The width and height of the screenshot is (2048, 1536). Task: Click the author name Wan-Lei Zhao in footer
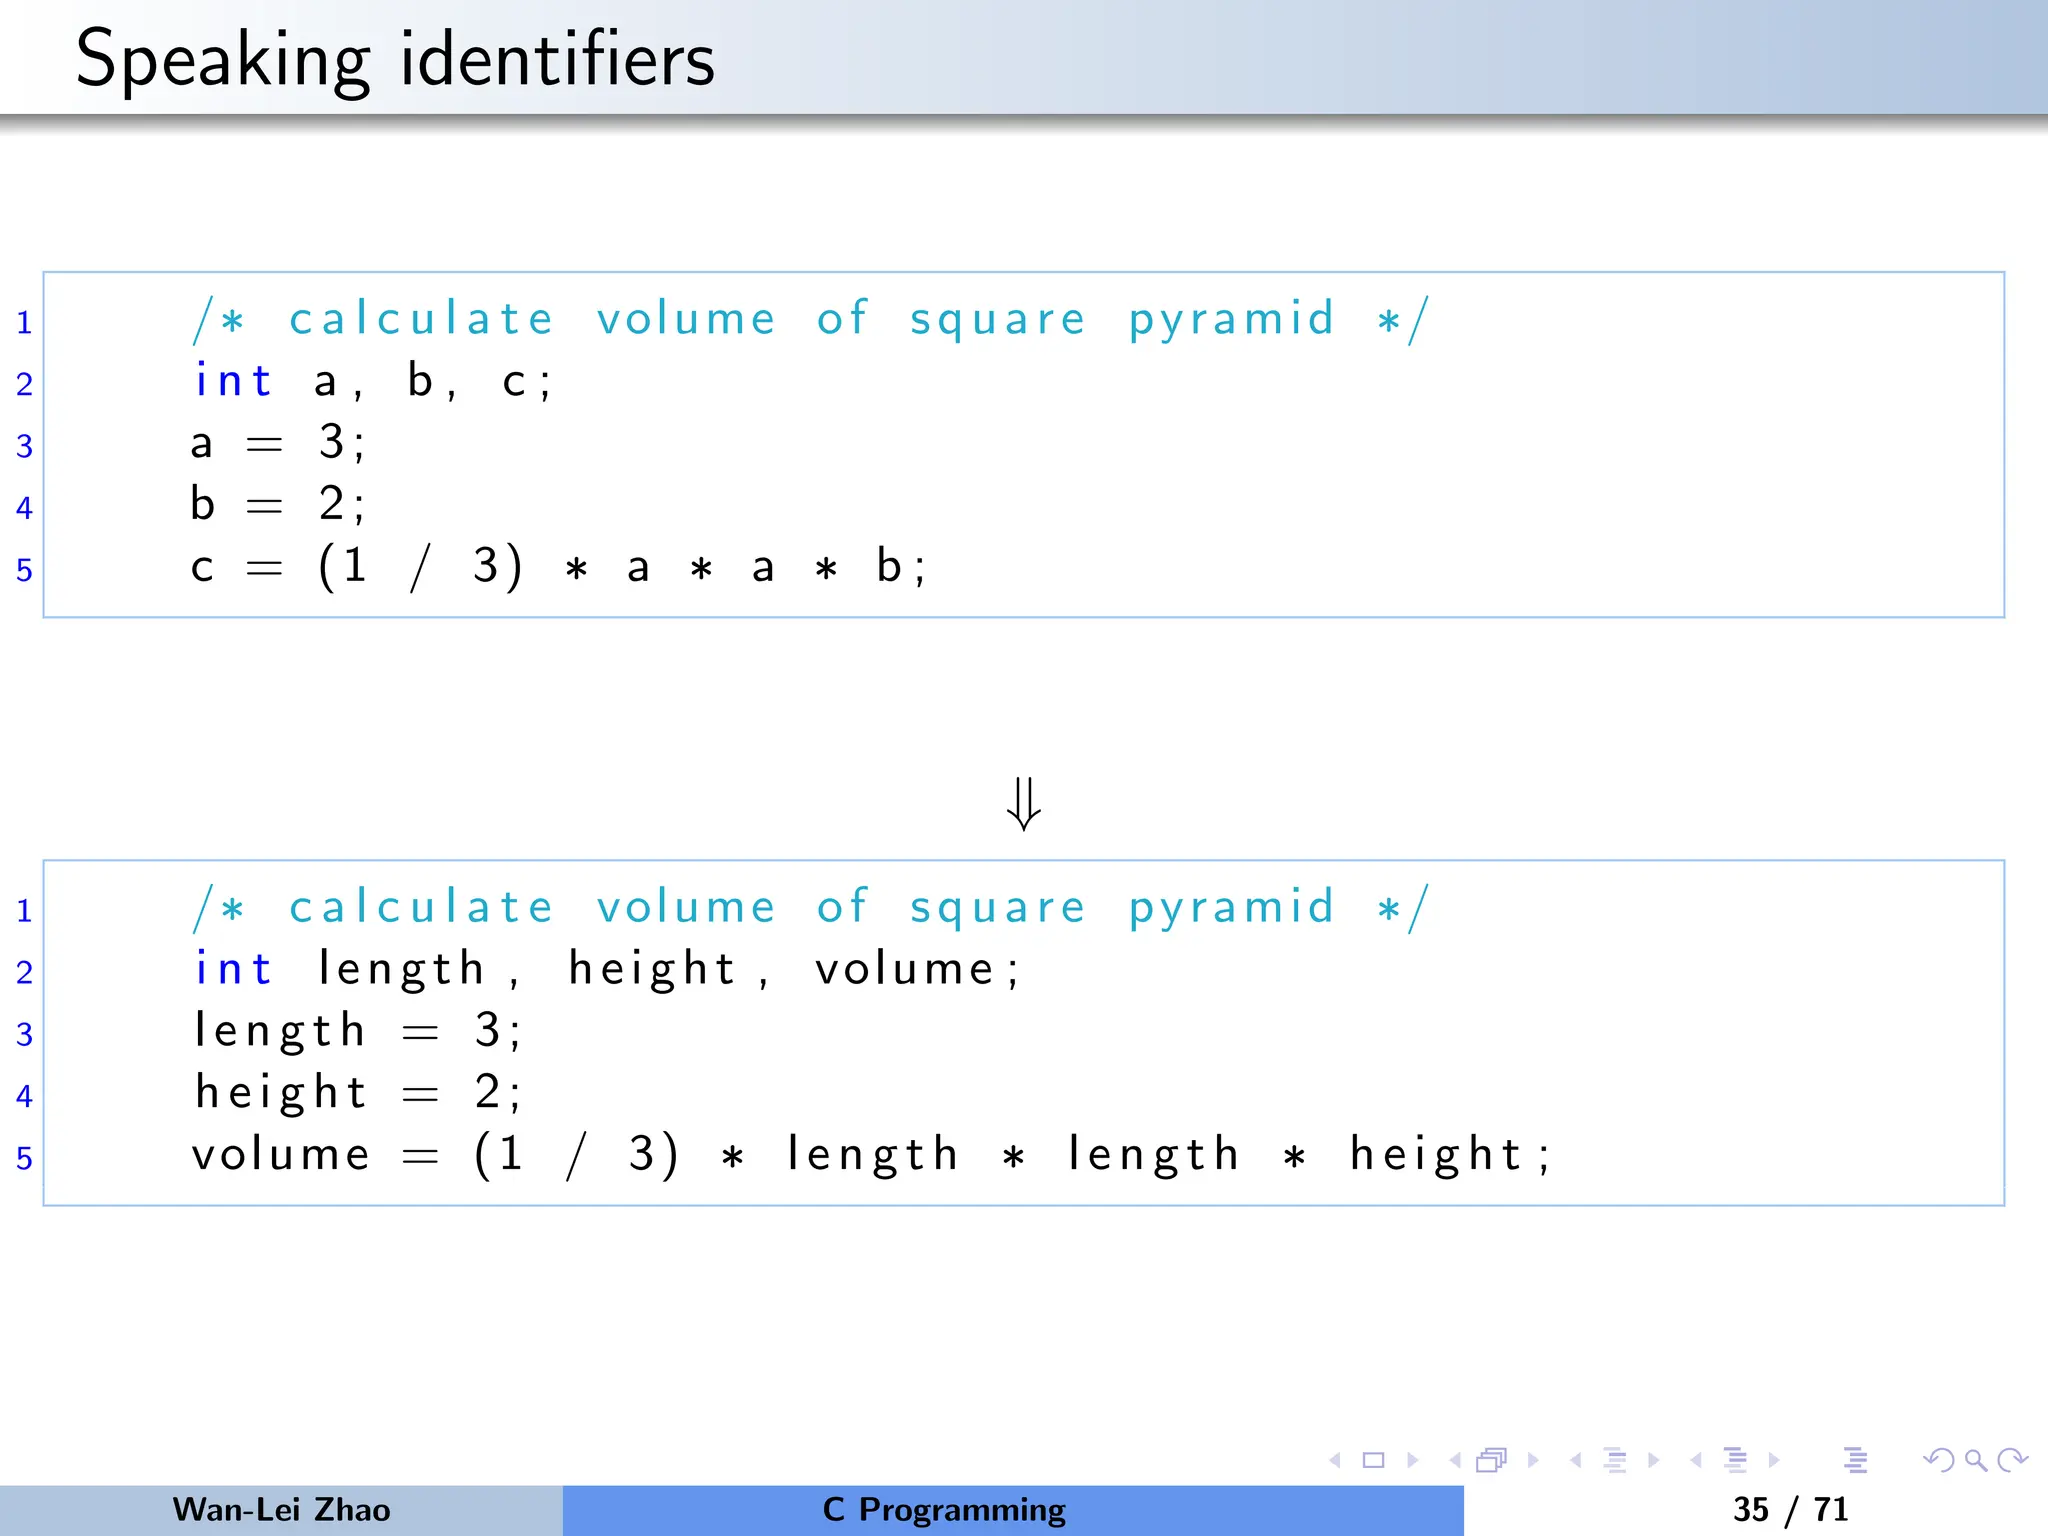[282, 1510]
